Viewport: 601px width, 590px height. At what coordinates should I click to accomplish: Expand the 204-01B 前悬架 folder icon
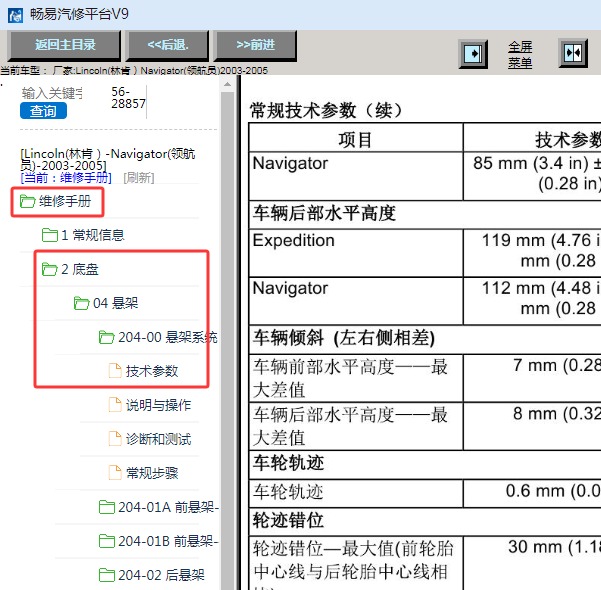tap(107, 541)
